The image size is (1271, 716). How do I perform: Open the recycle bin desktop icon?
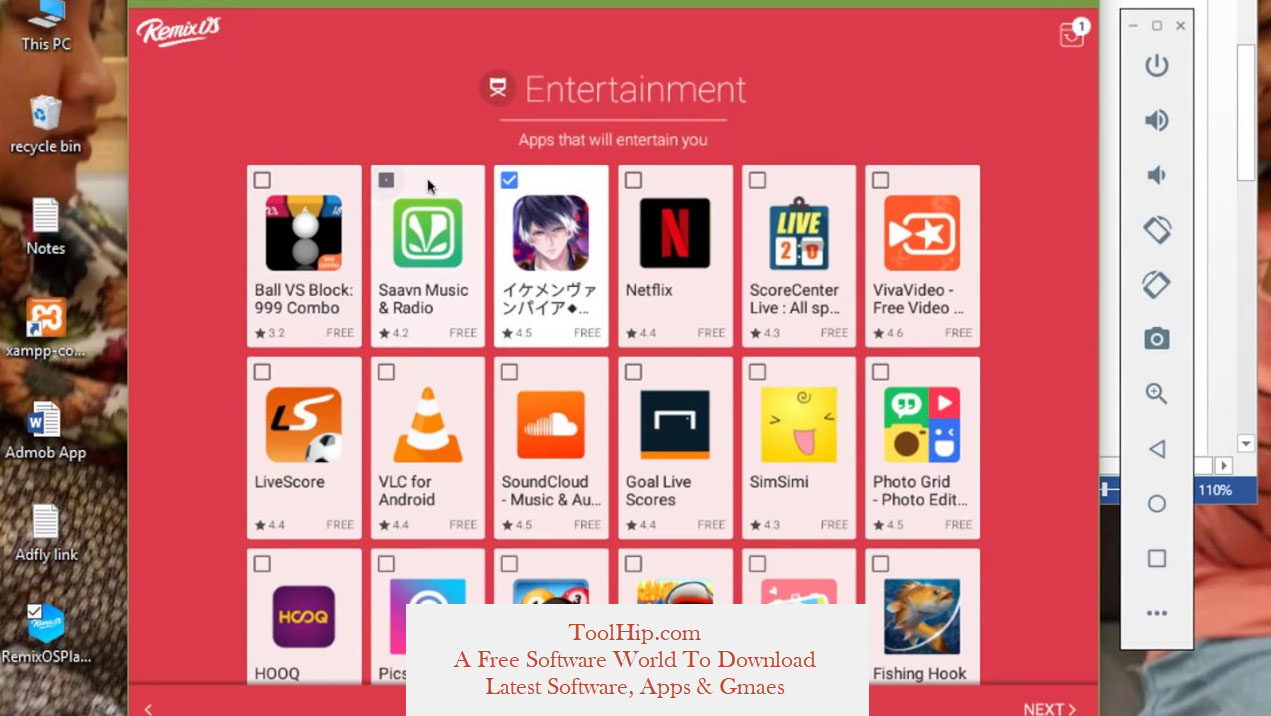tap(46, 125)
